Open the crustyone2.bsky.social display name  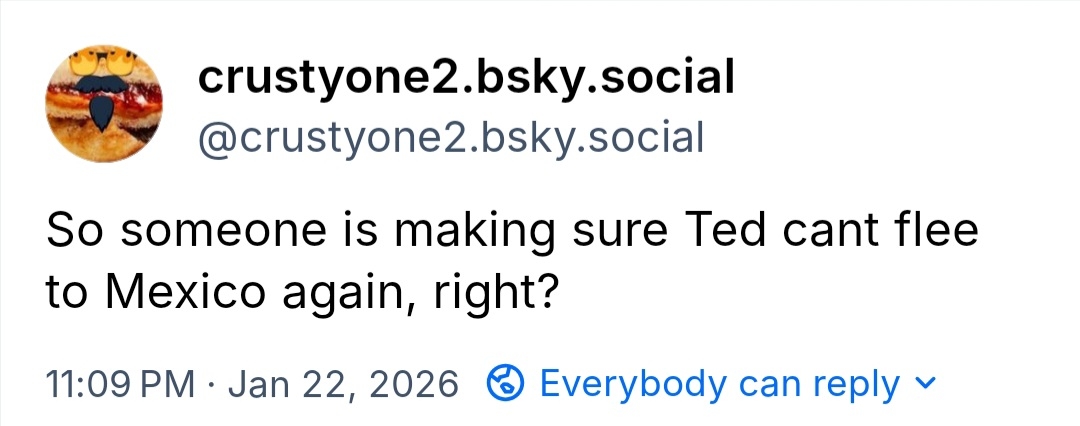click(466, 78)
